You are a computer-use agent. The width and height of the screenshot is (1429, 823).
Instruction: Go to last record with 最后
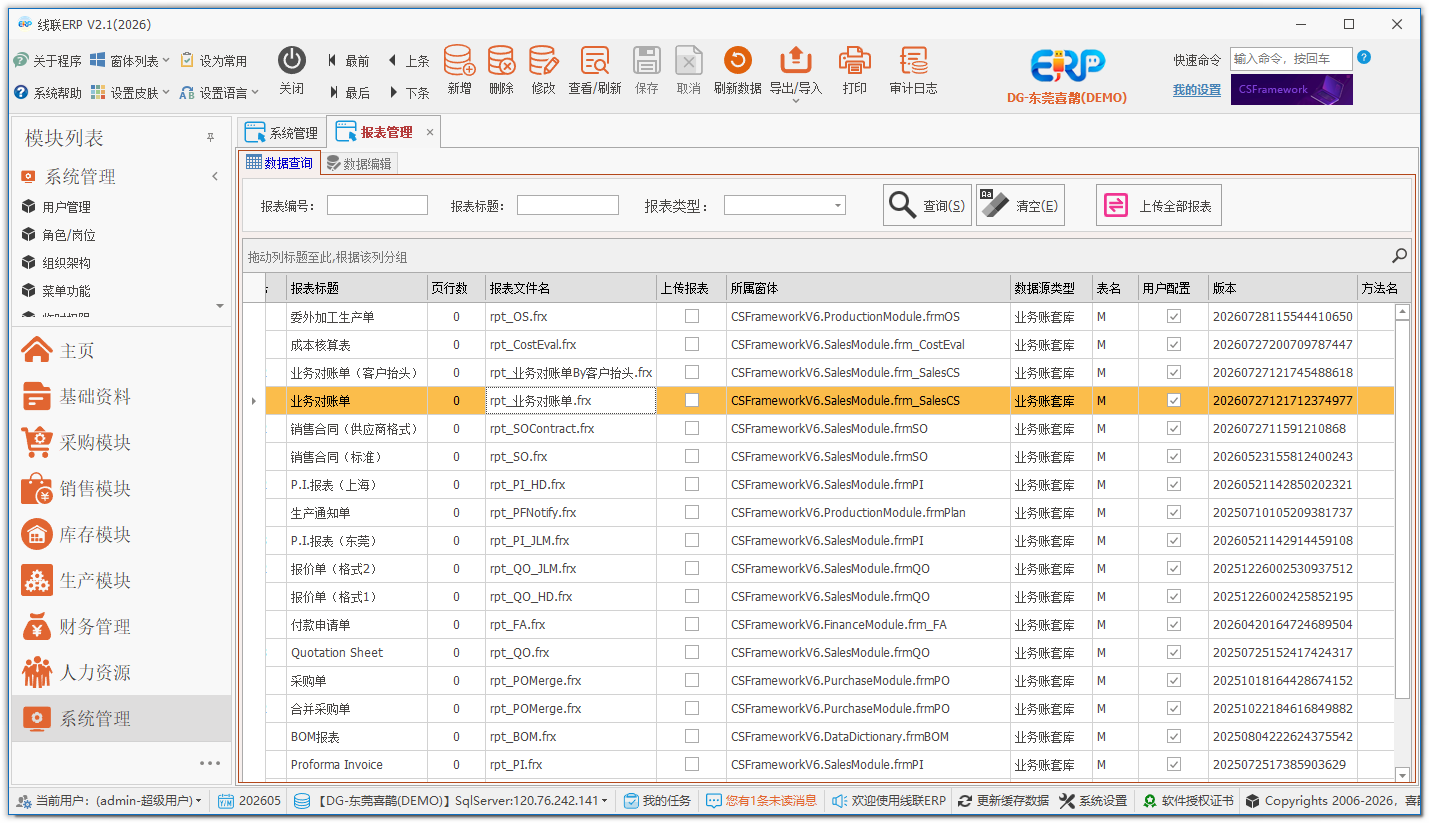349,93
